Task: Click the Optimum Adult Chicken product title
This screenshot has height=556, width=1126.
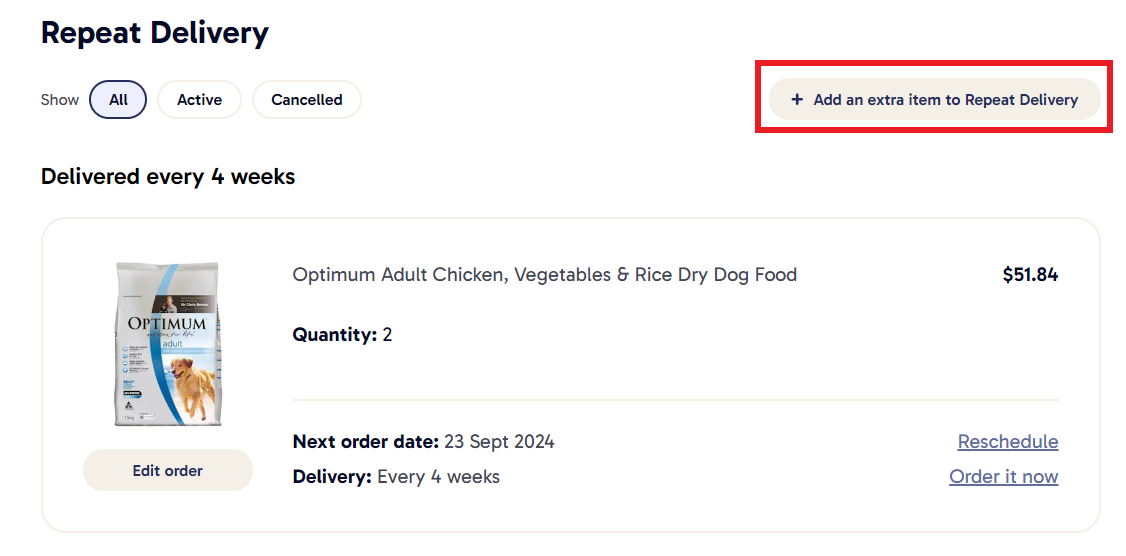Action: click(x=544, y=275)
